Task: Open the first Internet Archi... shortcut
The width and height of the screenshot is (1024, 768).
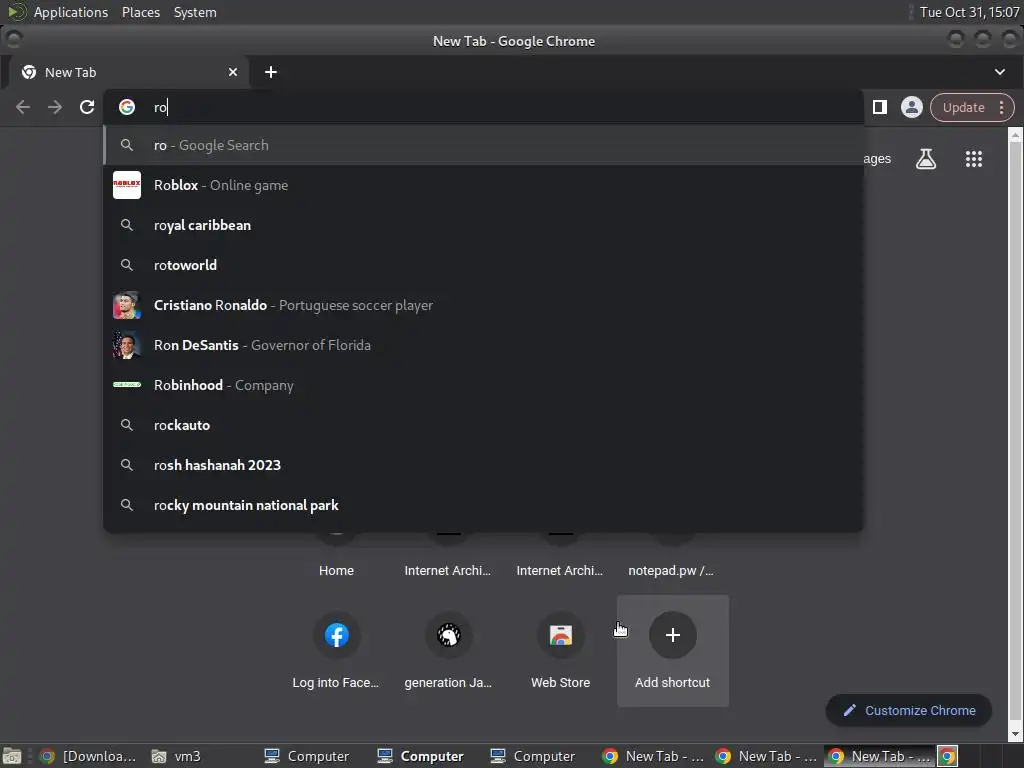Action: pyautogui.click(x=448, y=570)
